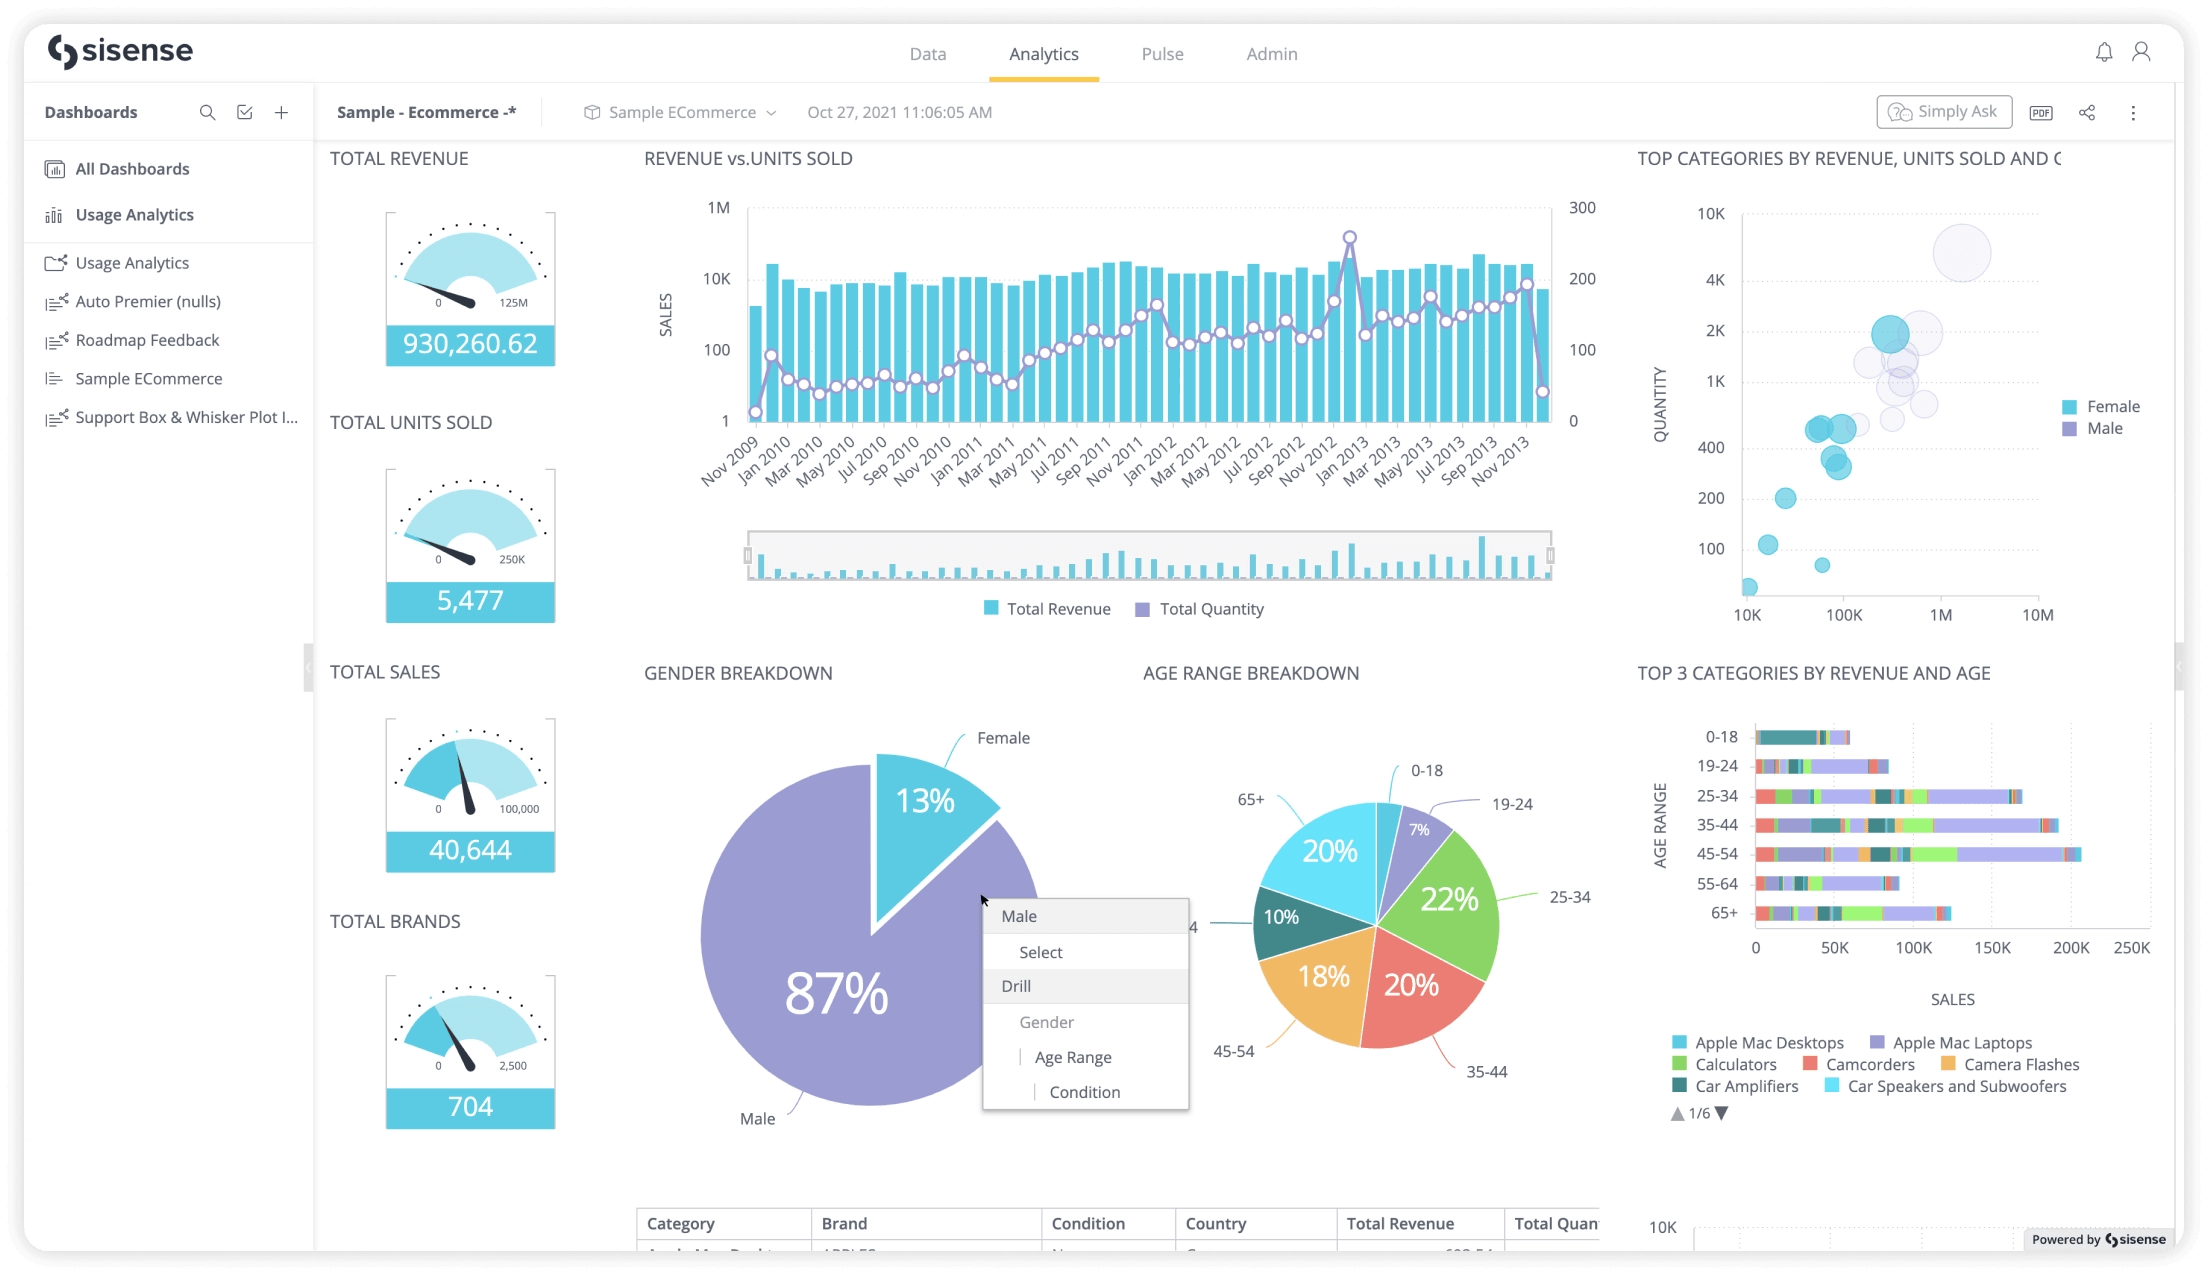Open dashboard search in the Dashboards panel
Screen dimensions: 2208x1276
(x=207, y=112)
